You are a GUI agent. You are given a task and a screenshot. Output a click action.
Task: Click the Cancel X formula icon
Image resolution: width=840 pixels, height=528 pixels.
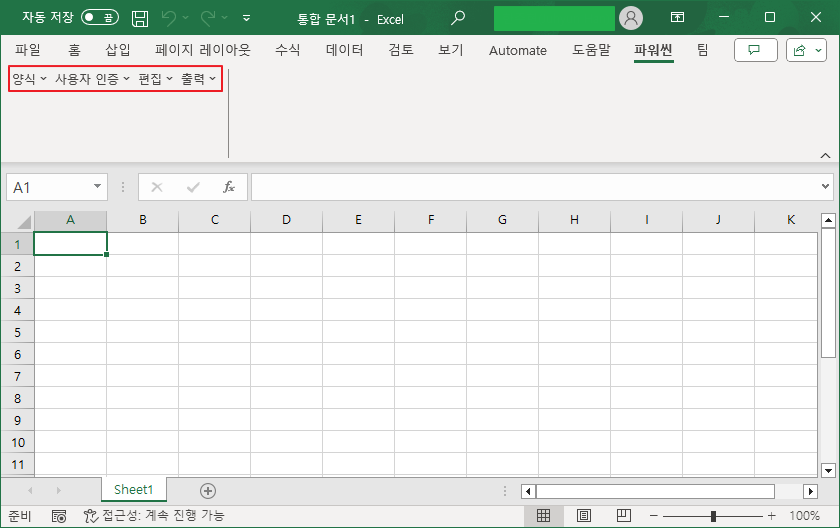coord(157,187)
